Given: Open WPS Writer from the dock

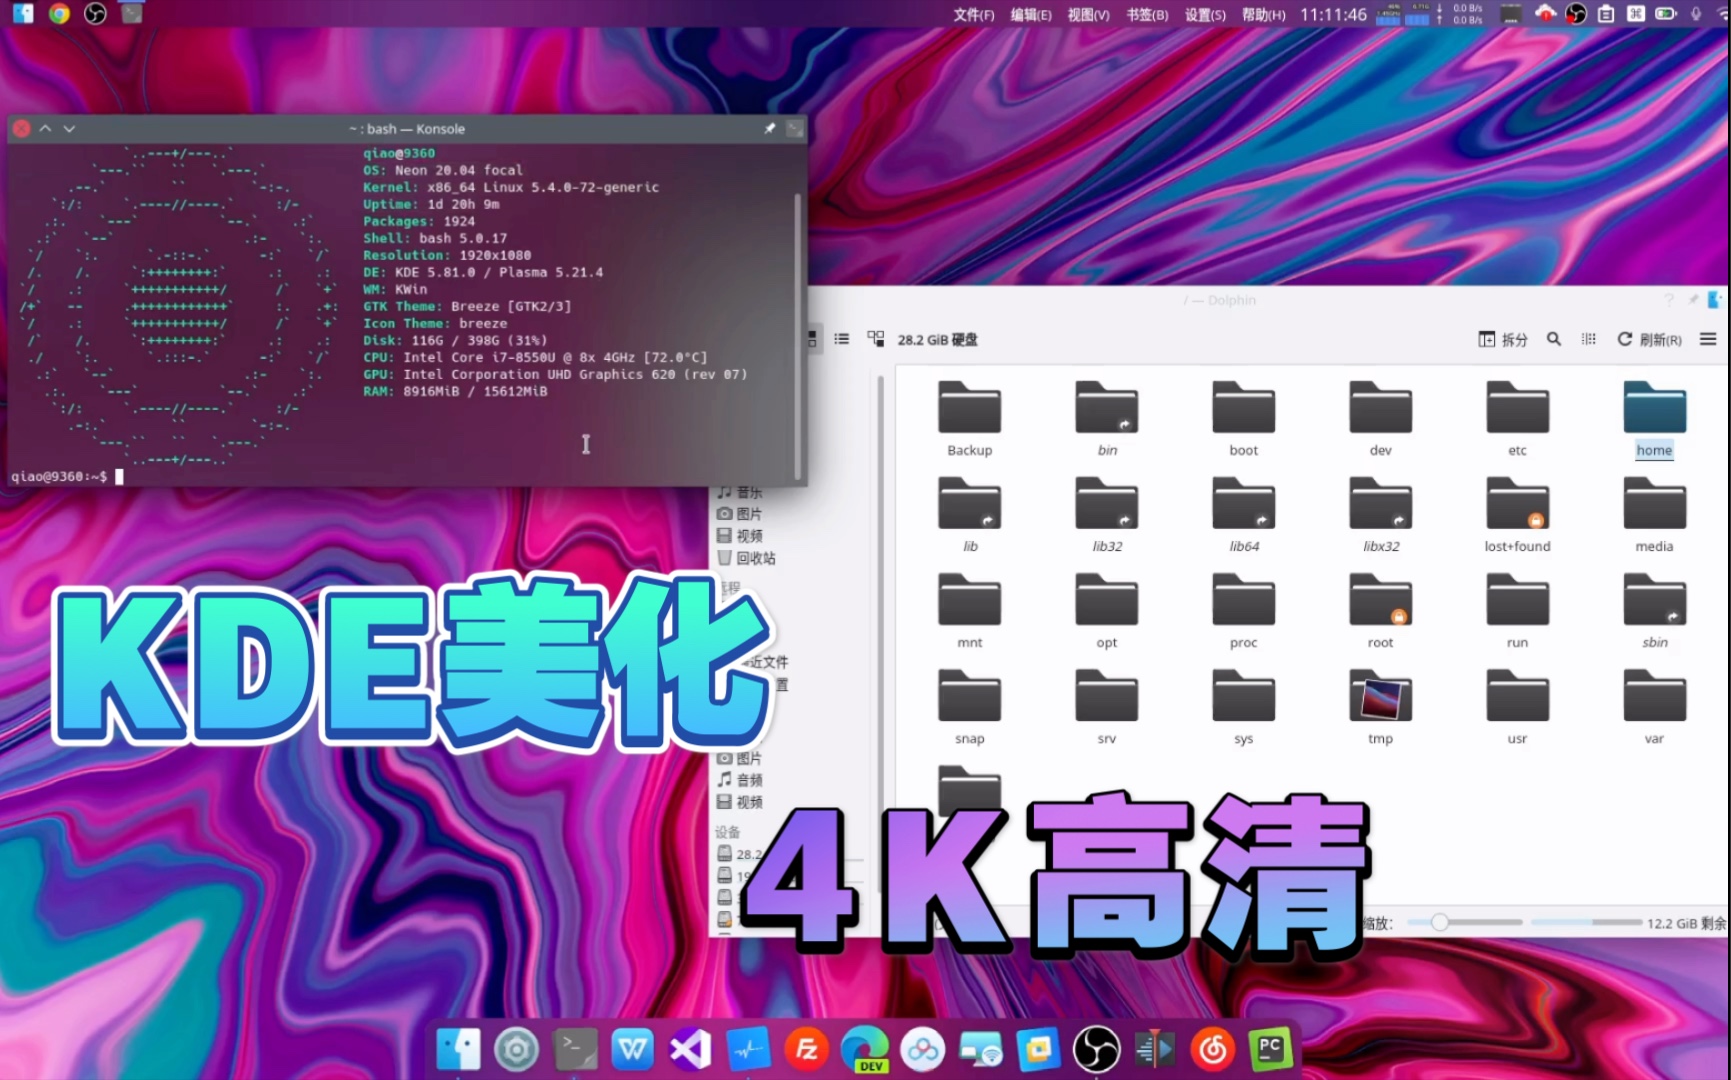Looking at the screenshot, I should (633, 1049).
